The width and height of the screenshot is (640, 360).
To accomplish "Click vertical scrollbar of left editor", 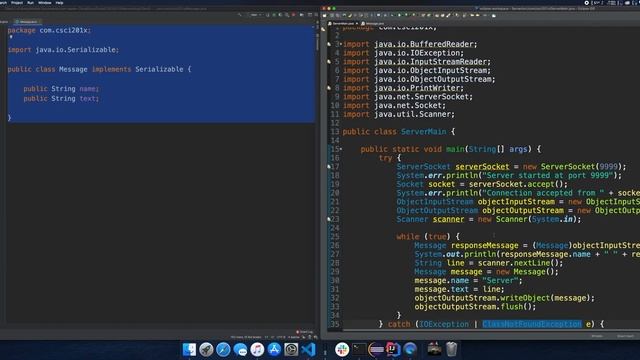I will [x=318, y=42].
